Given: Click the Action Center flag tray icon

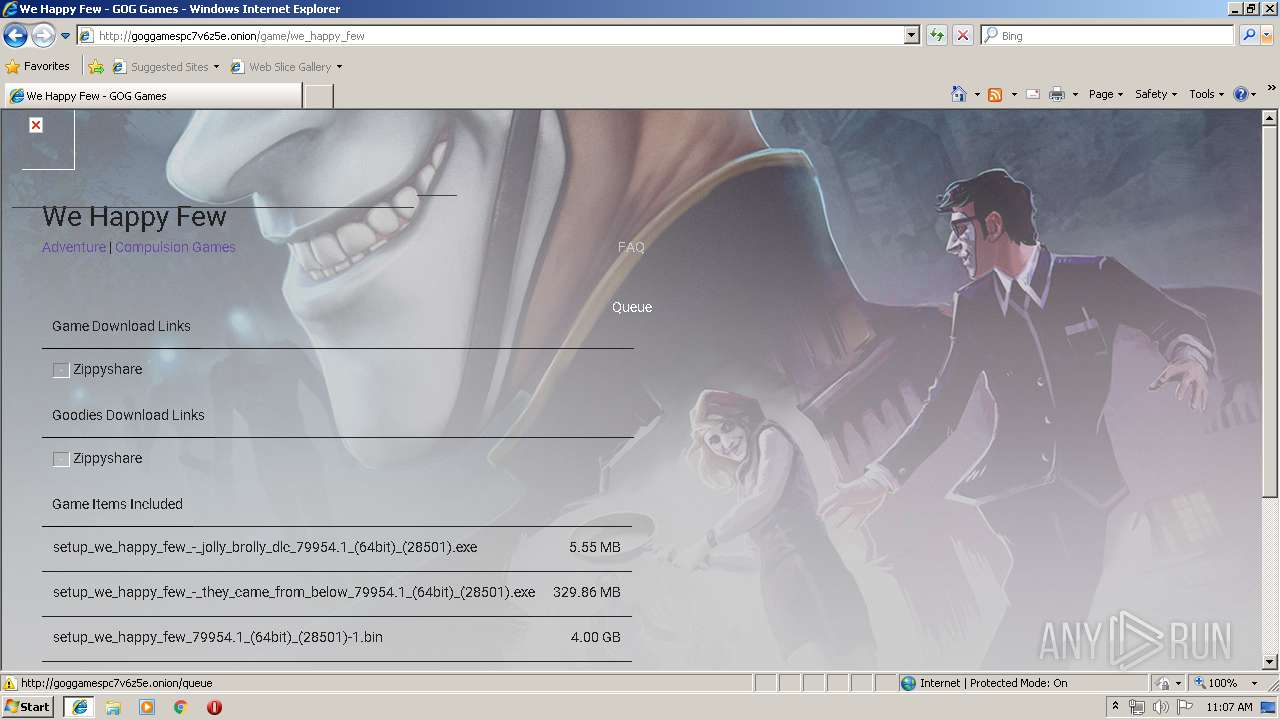Looking at the screenshot, I should click(1185, 707).
